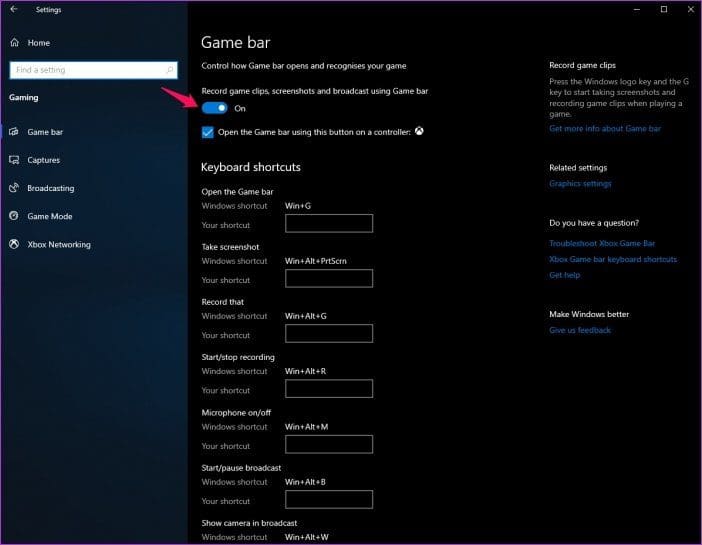Click the Win+Alt+B shortcut text
Viewport: 702px width, 545px height.
coord(305,482)
